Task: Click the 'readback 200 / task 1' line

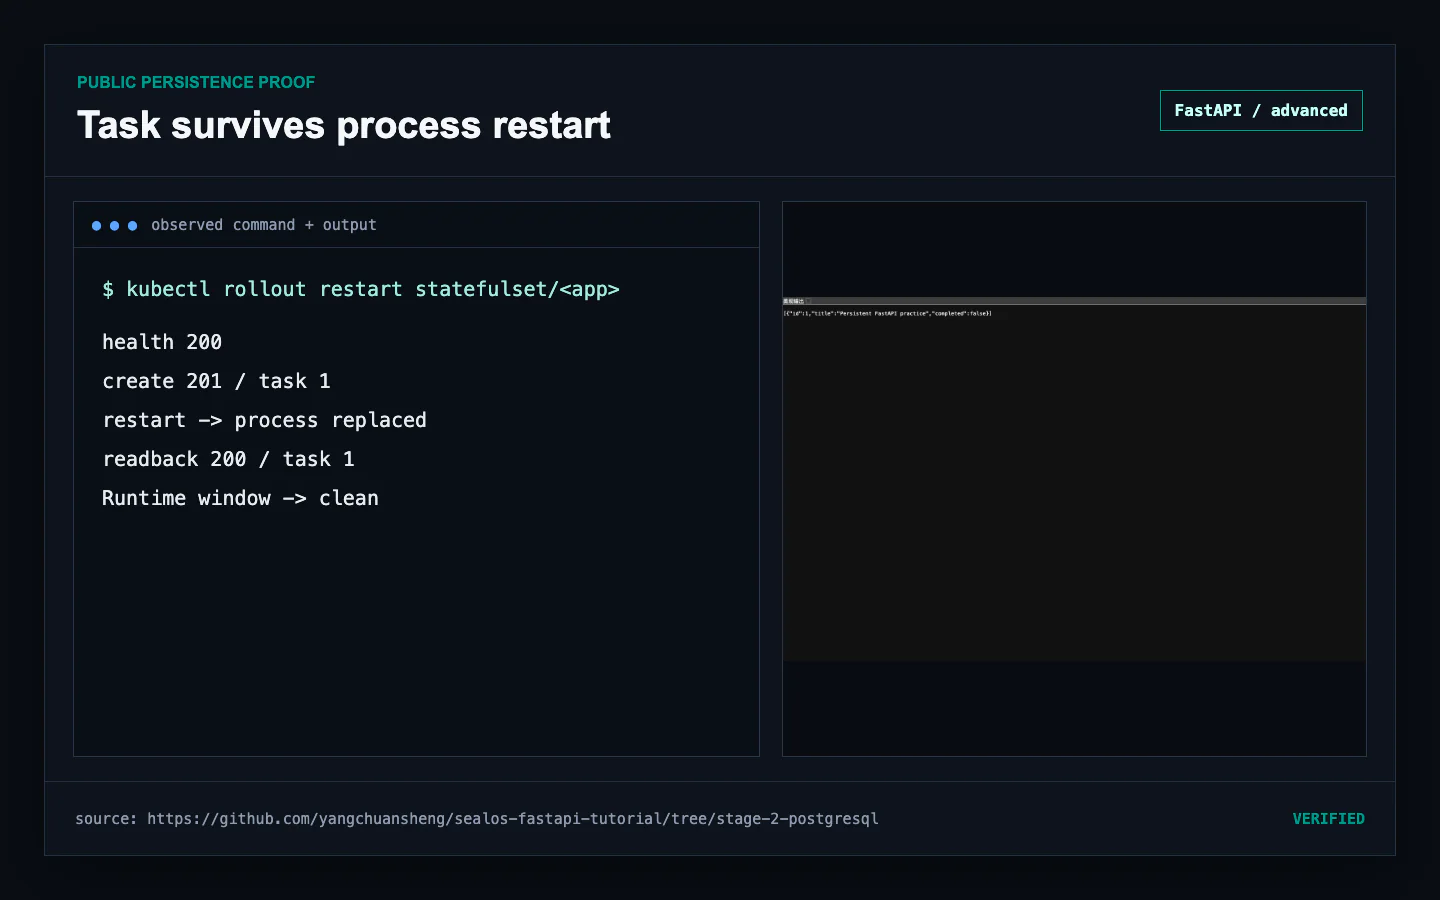Action: [228, 459]
